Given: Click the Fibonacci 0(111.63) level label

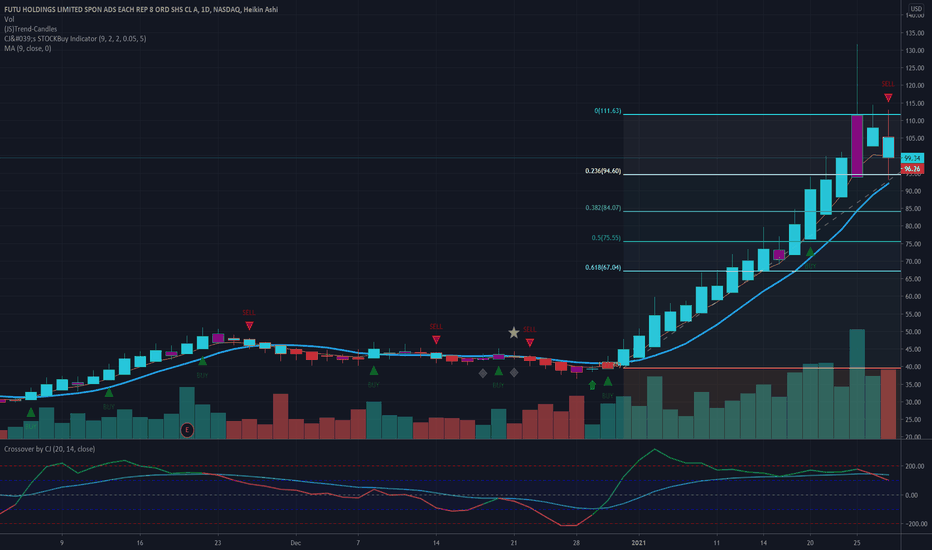Looking at the screenshot, I should click(607, 111).
